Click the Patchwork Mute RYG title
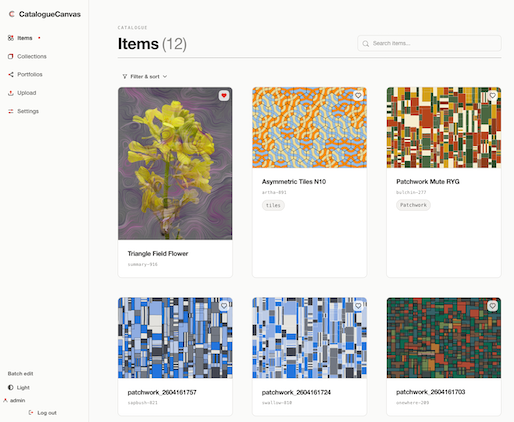 [x=428, y=182]
